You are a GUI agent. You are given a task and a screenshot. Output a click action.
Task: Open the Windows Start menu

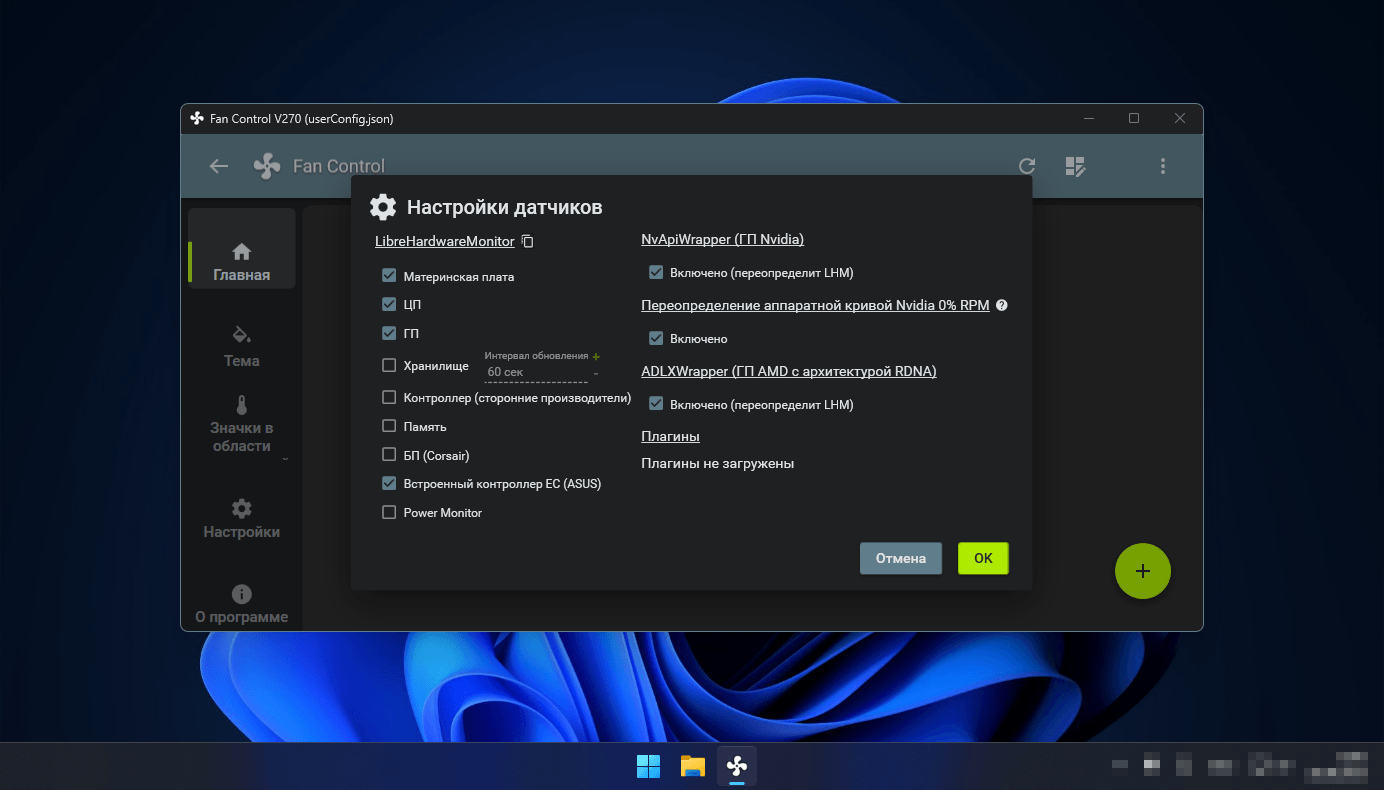[648, 766]
